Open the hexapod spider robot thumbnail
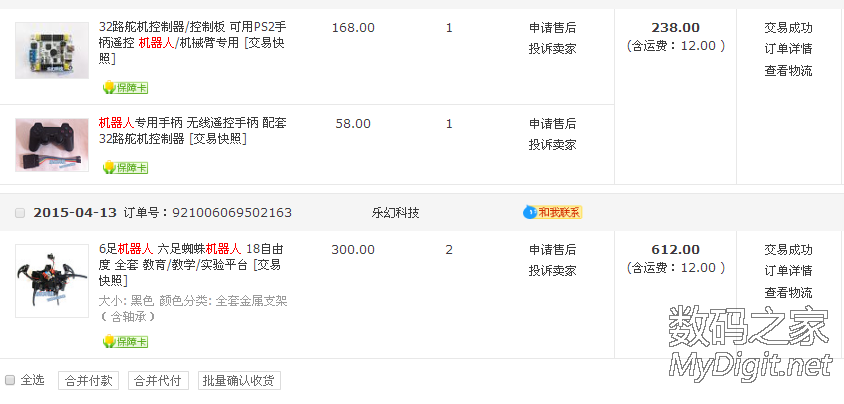This screenshot has height=404, width=844. (52, 281)
